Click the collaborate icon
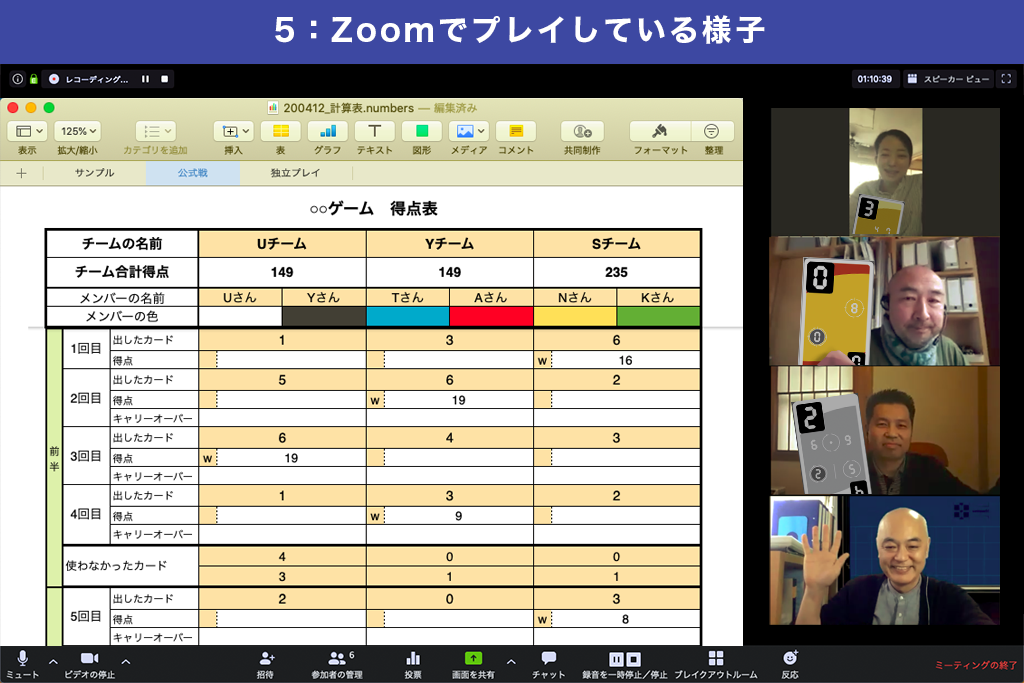The image size is (1024, 683). coord(583,131)
